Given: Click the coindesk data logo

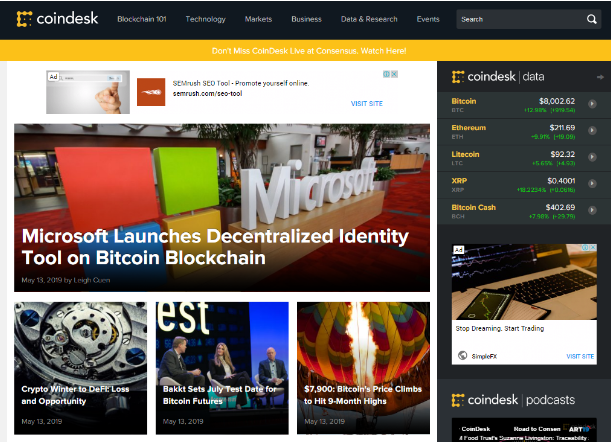Looking at the screenshot, I should (x=498, y=77).
